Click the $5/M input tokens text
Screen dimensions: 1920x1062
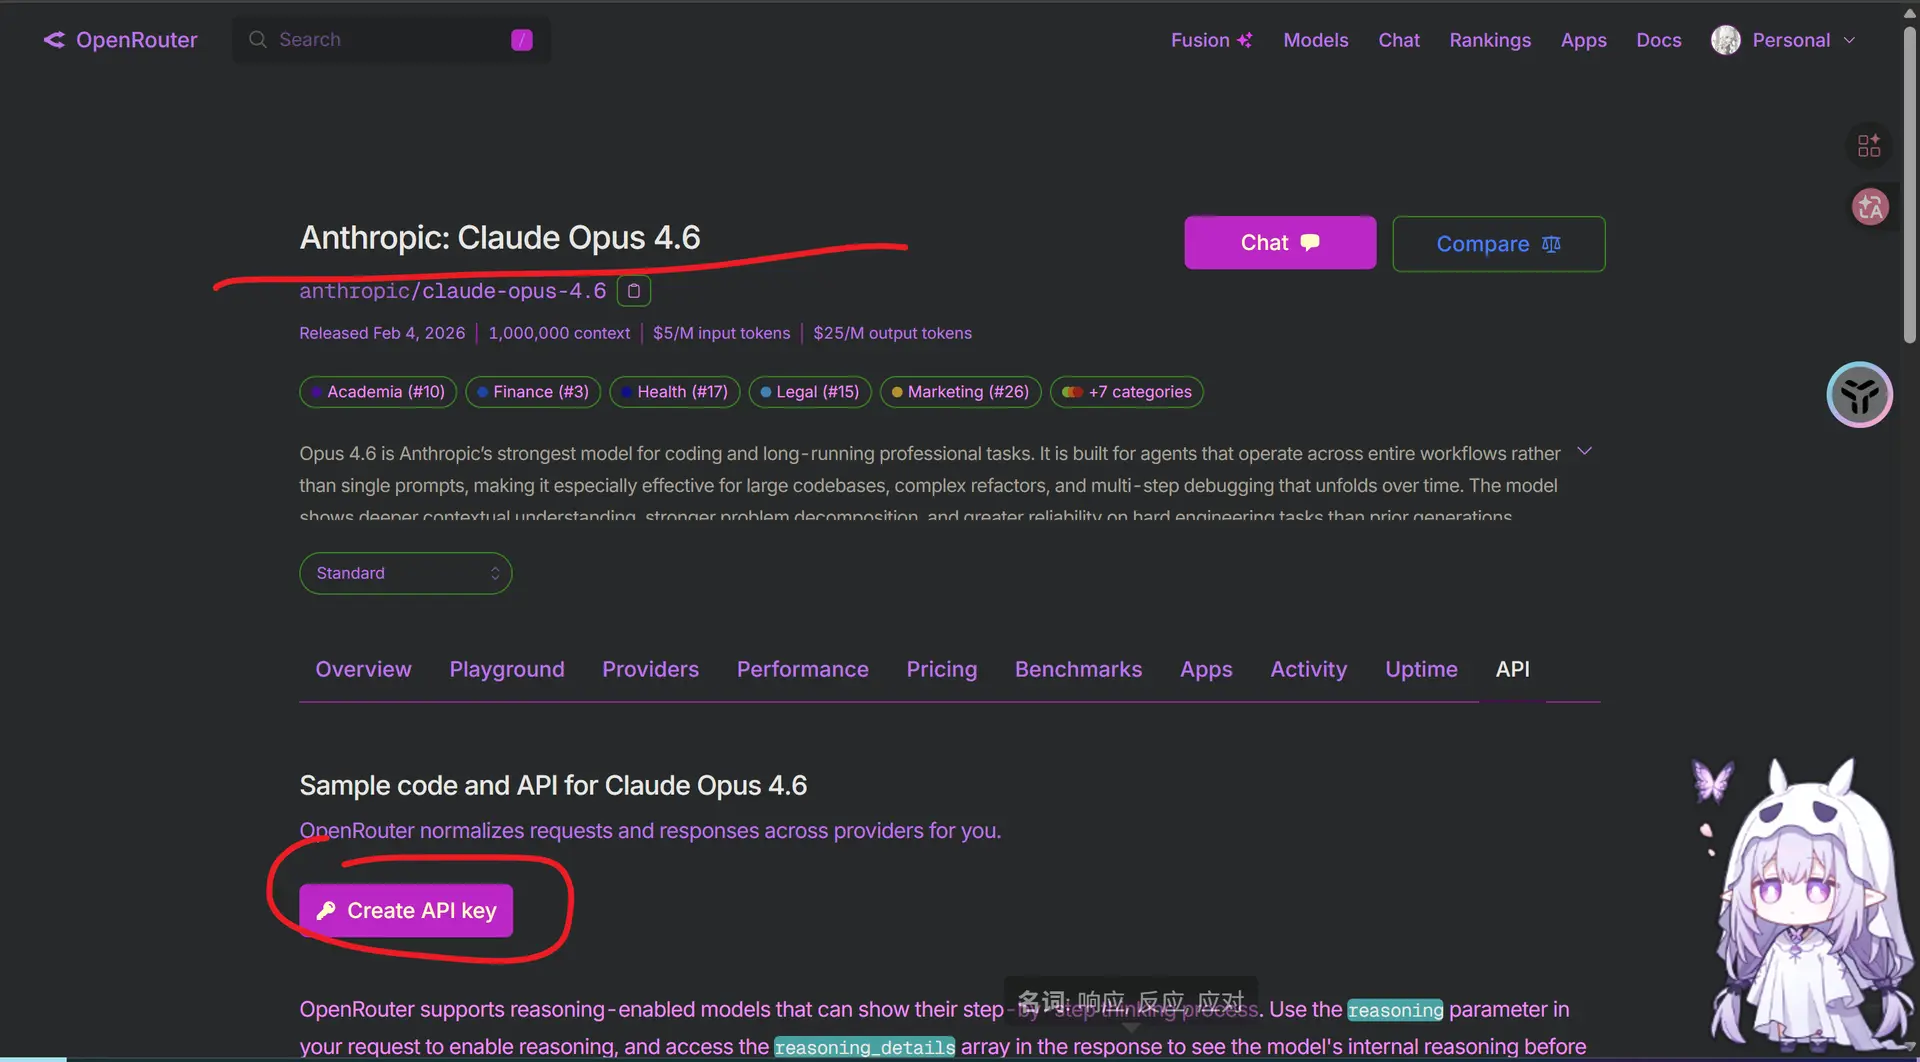pos(721,333)
